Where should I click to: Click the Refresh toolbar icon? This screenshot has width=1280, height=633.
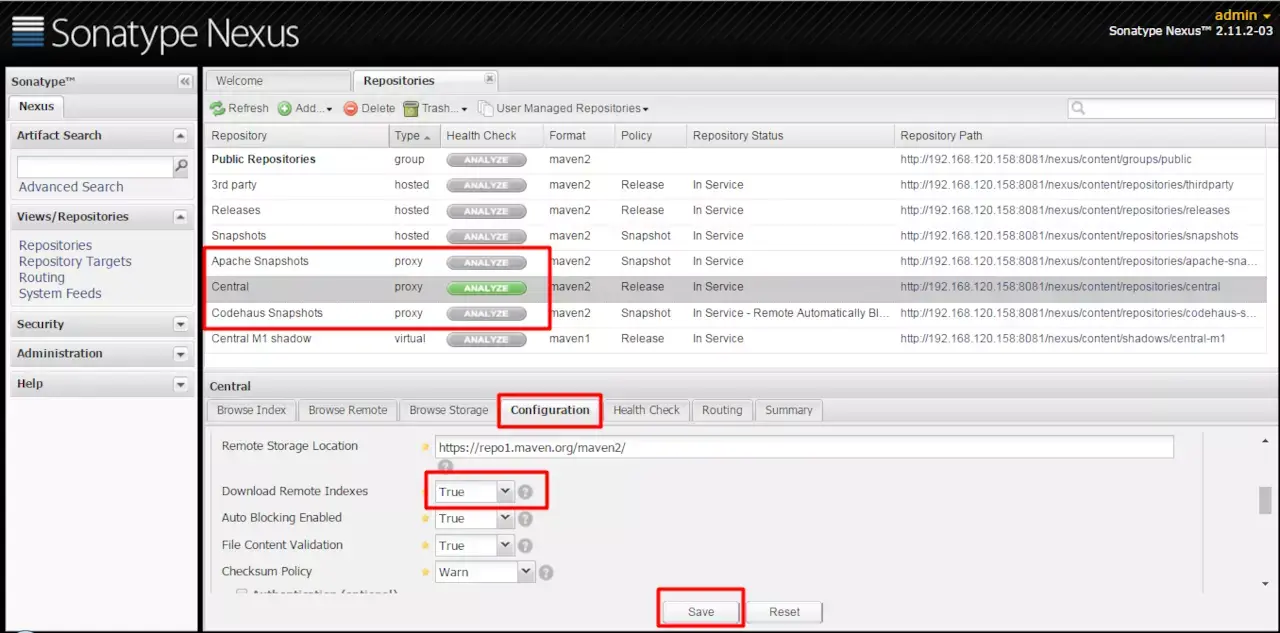pos(217,108)
